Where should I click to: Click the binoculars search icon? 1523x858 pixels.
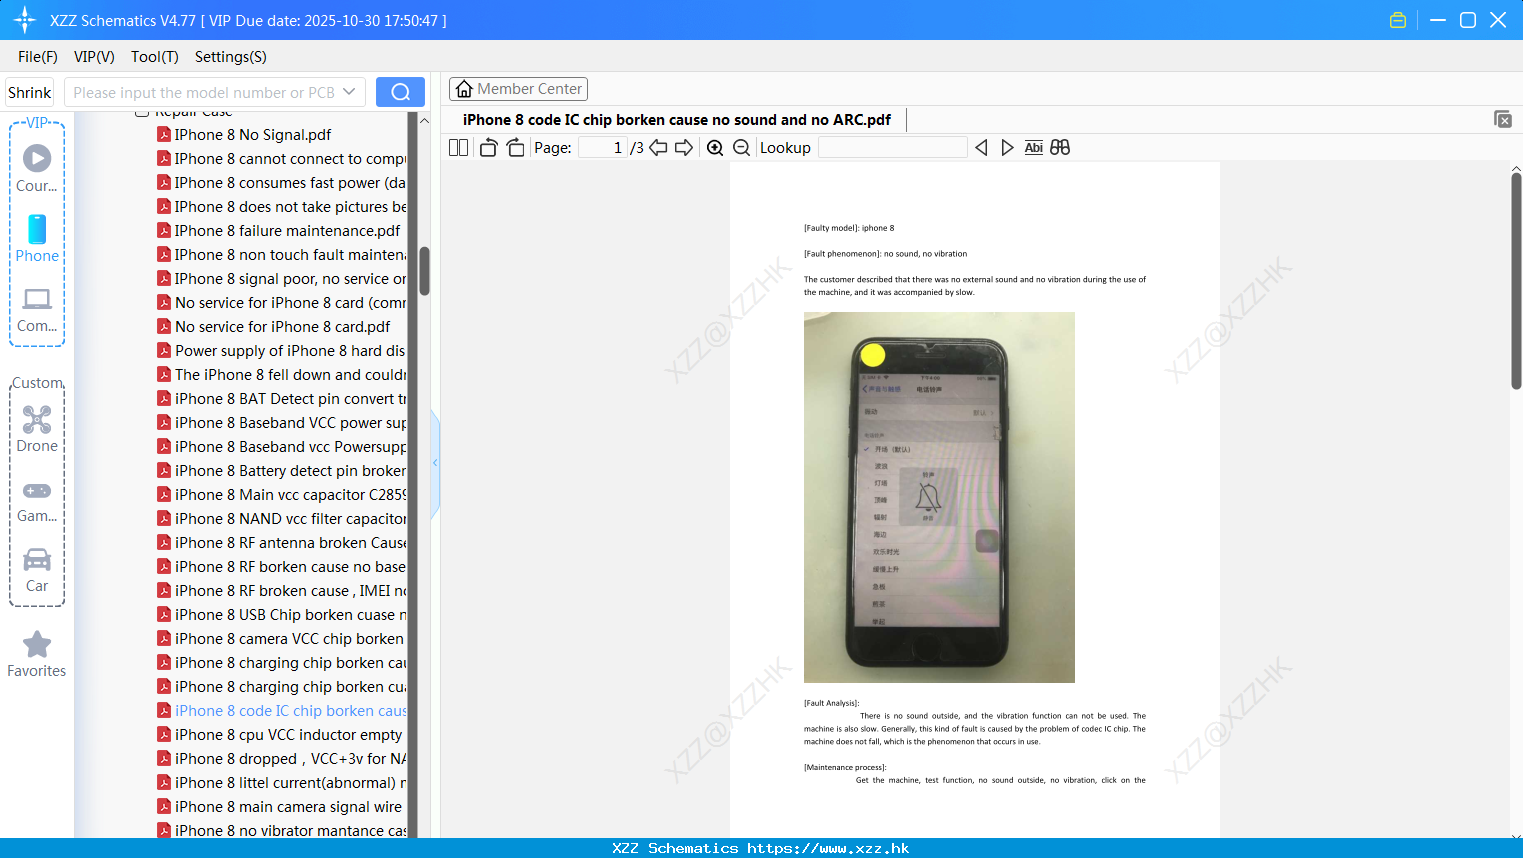(x=1060, y=148)
